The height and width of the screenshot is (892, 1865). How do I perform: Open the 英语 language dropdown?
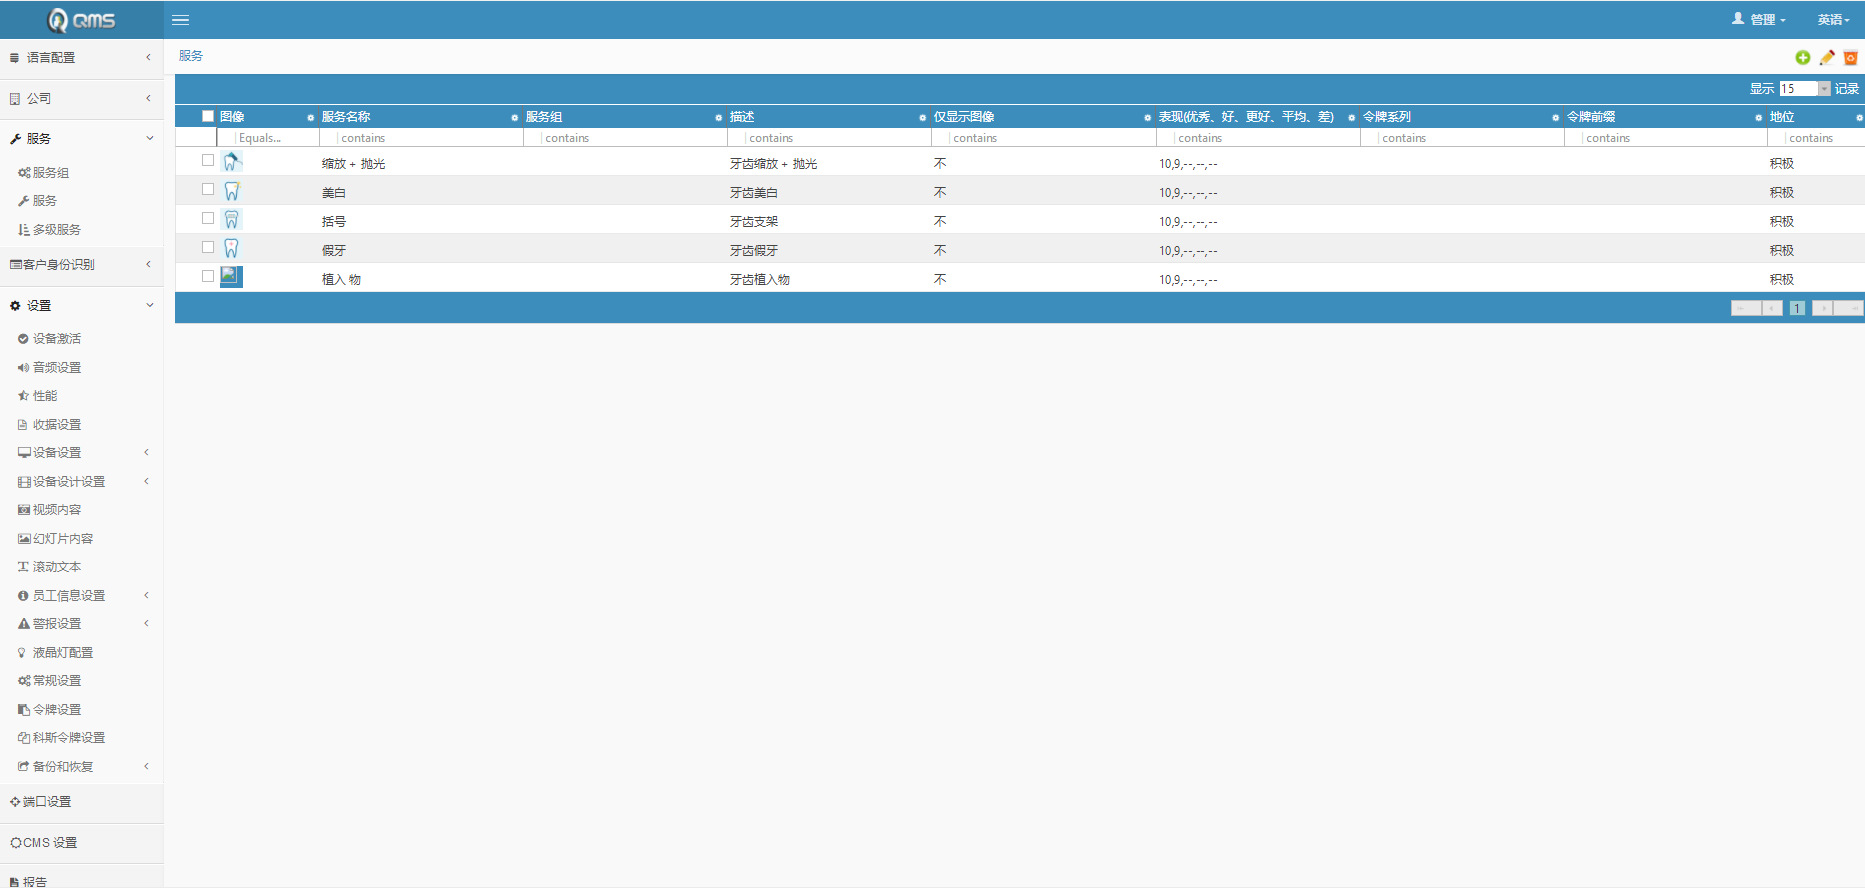point(1834,20)
